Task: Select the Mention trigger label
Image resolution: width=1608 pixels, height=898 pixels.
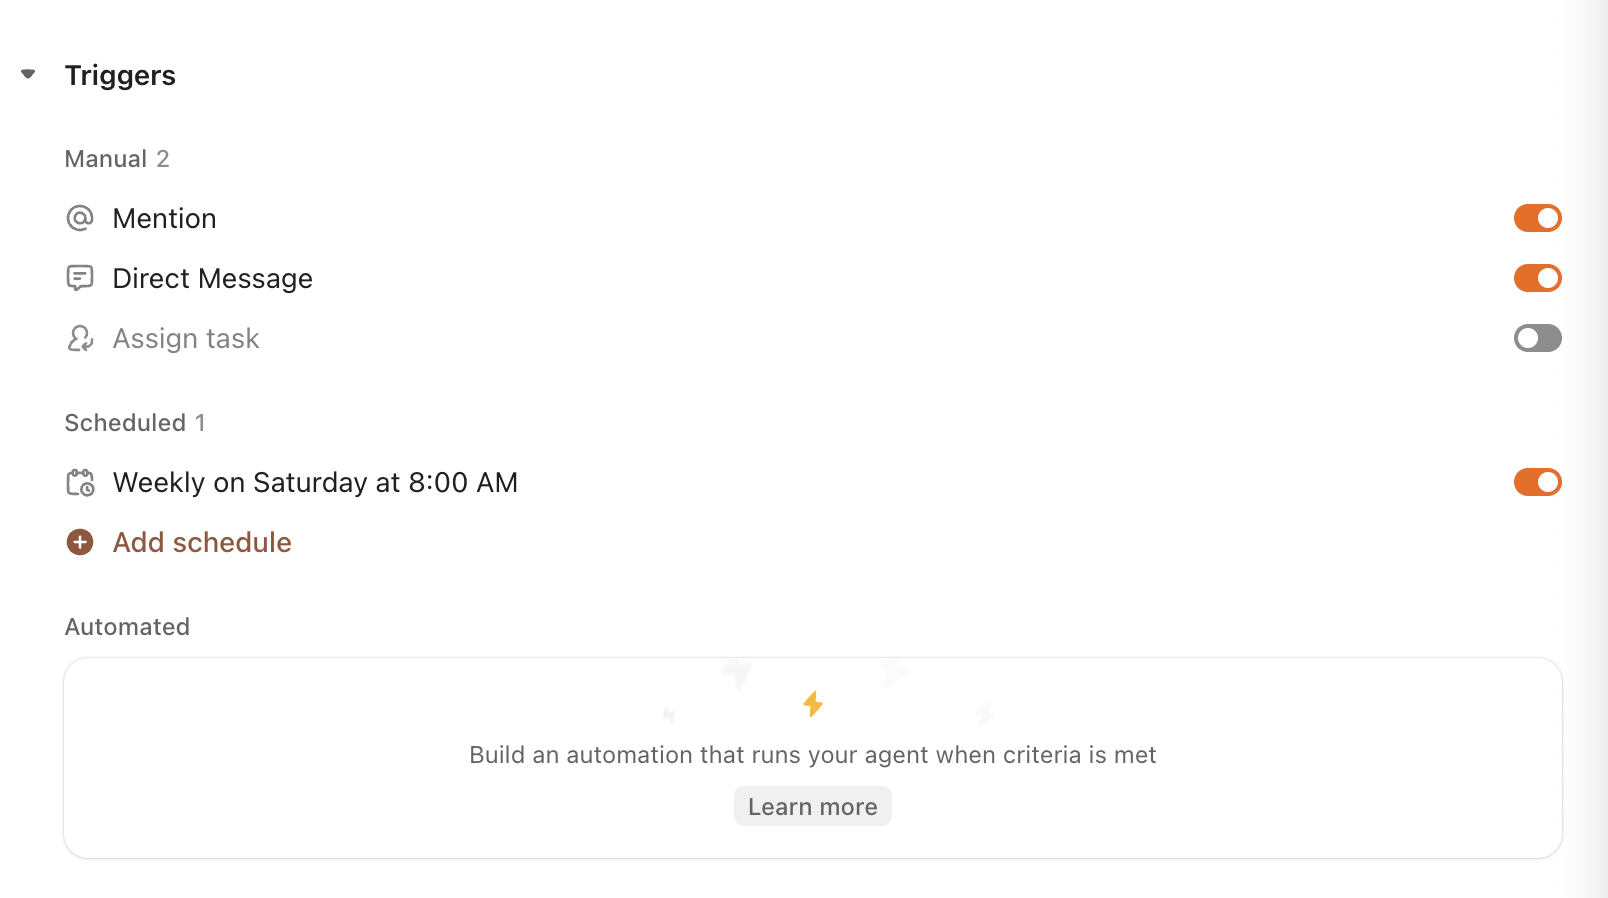Action: 164,219
